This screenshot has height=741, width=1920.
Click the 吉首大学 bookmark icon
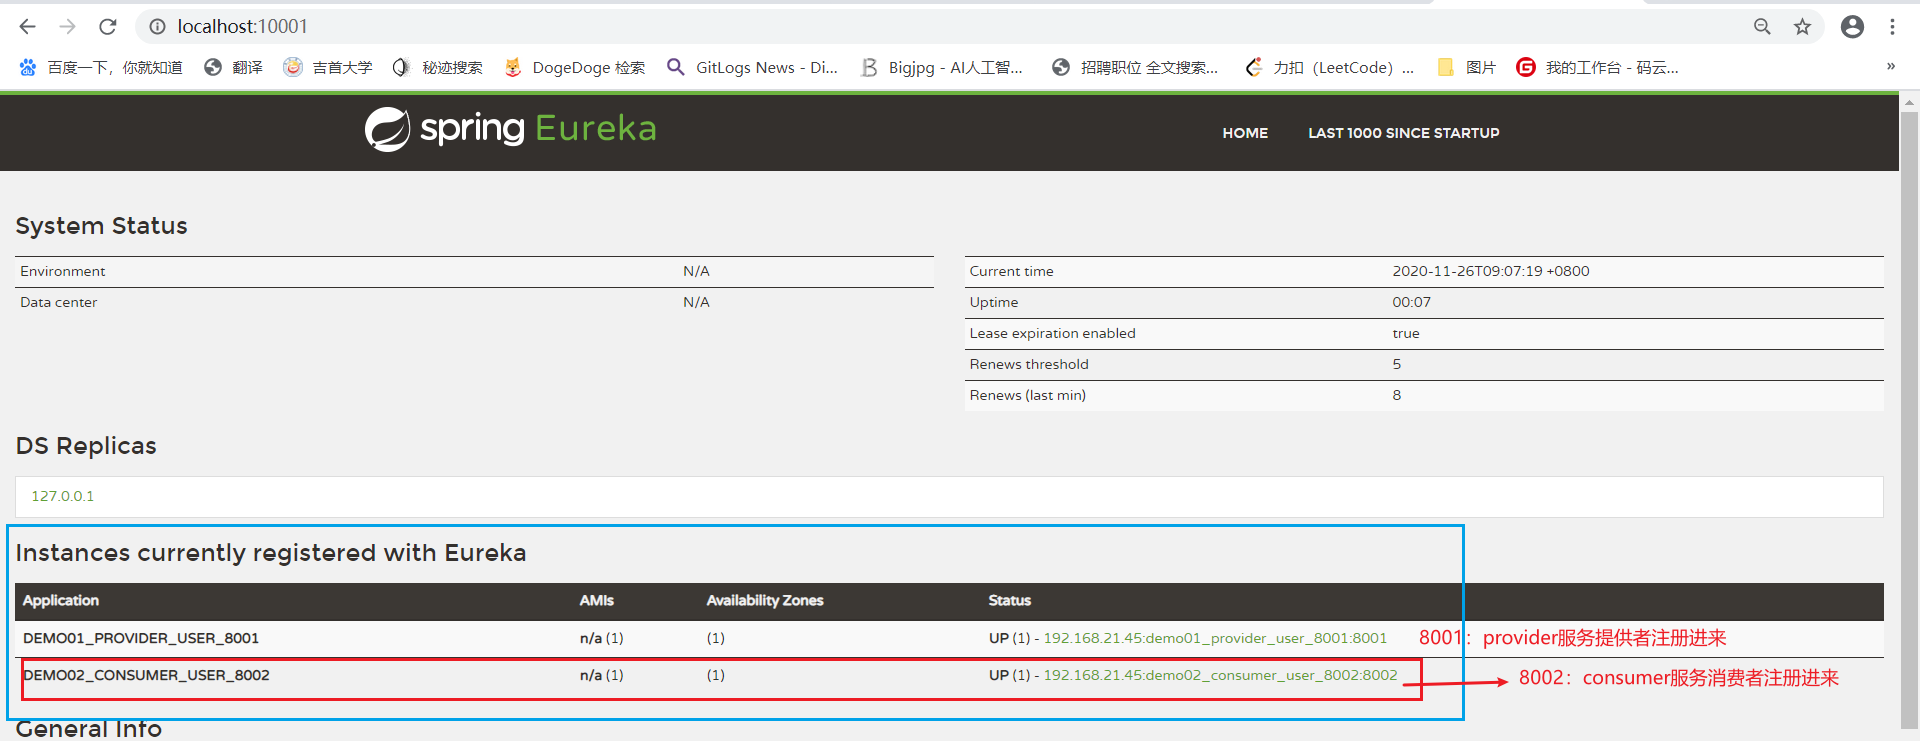(x=293, y=67)
